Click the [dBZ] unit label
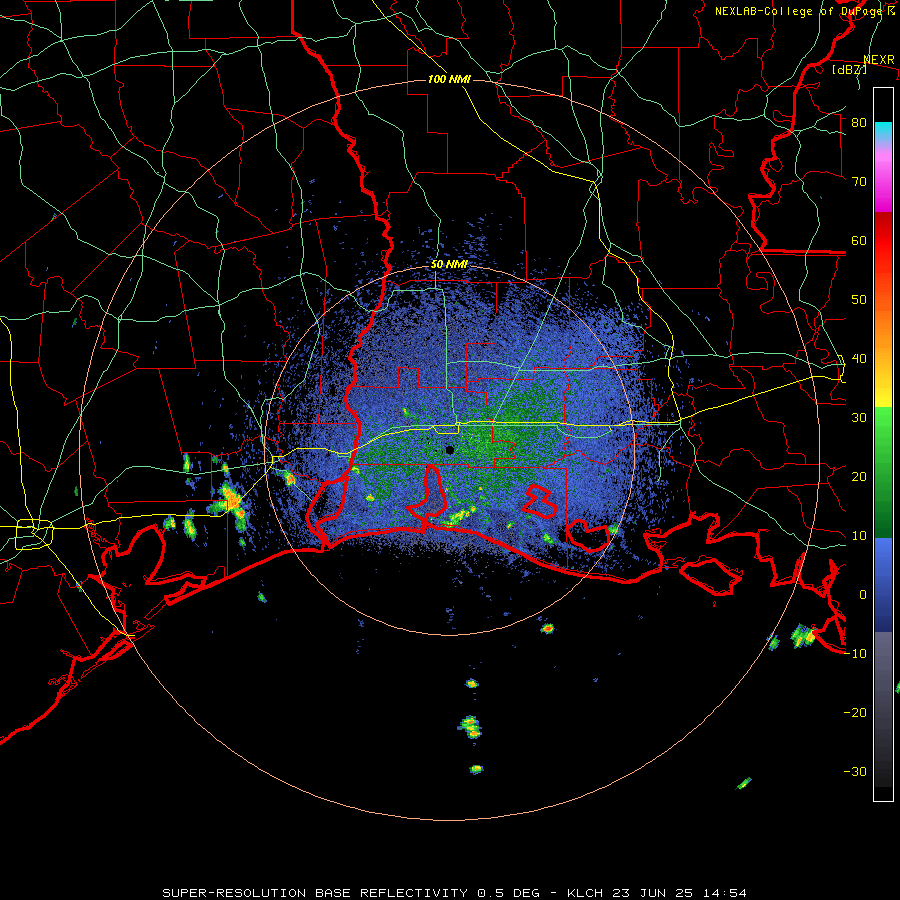 tap(849, 70)
